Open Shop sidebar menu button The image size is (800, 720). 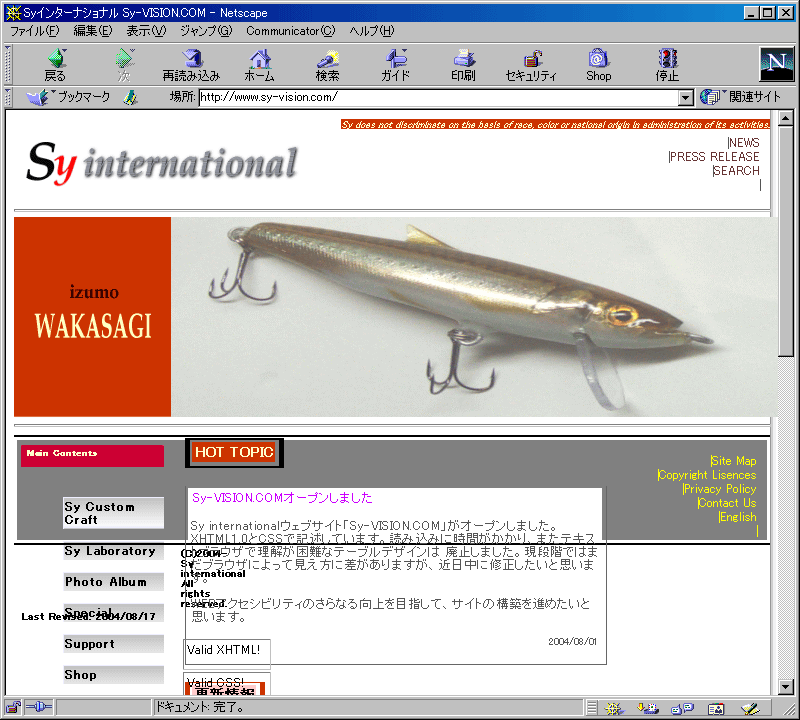click(113, 675)
